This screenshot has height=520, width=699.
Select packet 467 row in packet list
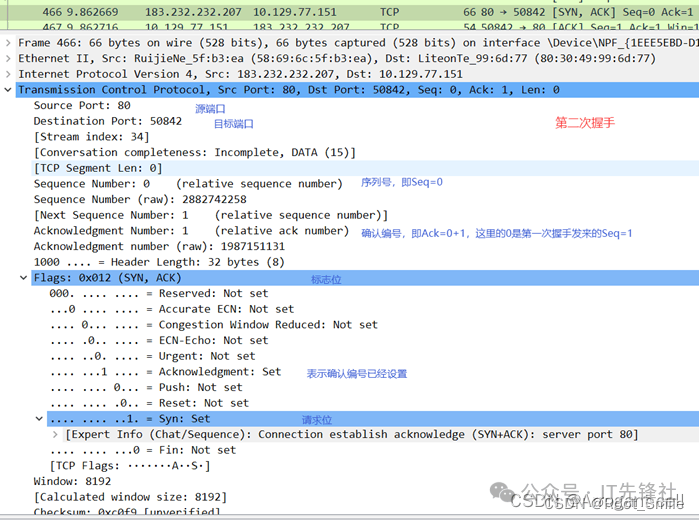(300, 28)
